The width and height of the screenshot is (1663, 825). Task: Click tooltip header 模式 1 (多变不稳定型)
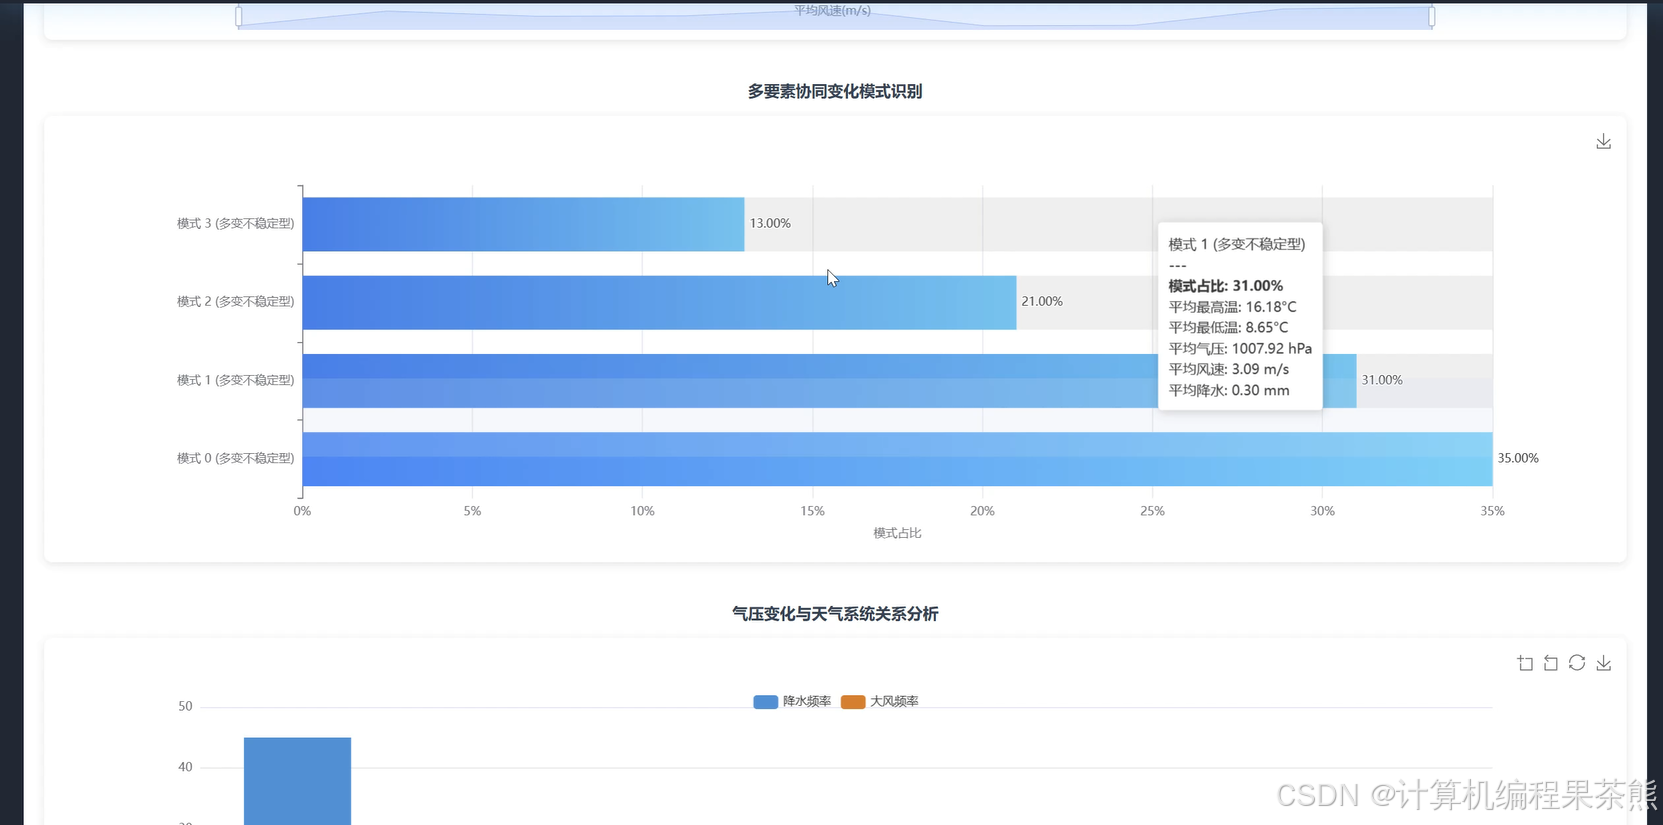[1237, 244]
